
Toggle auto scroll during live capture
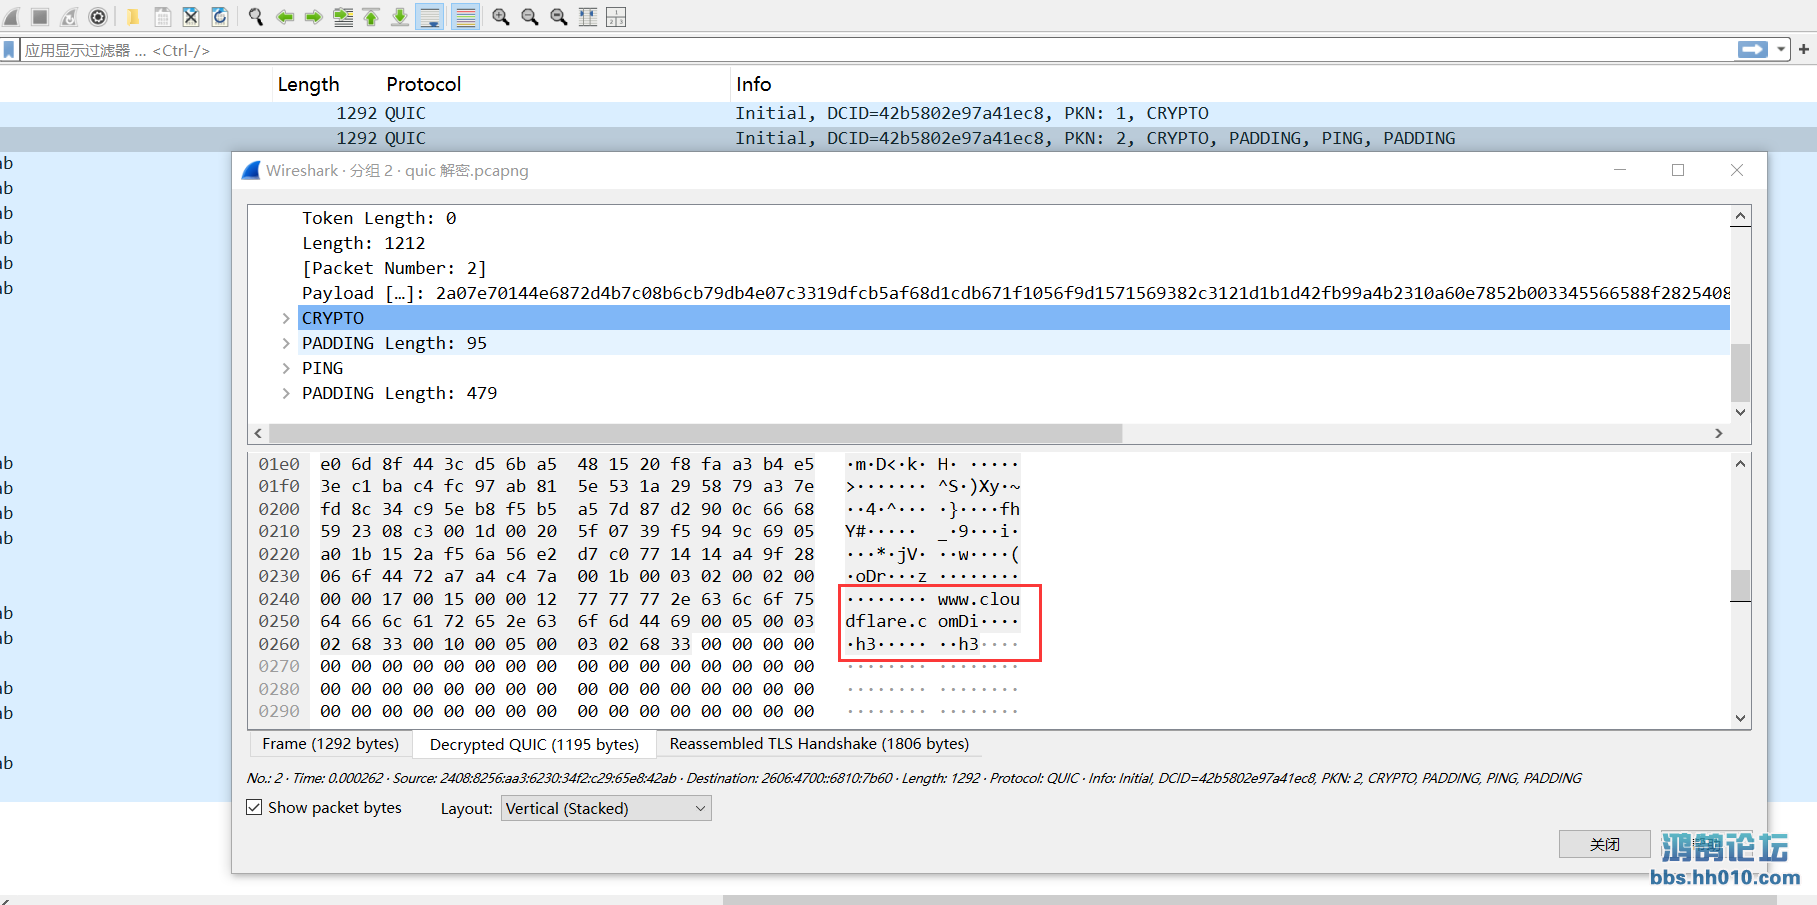[430, 17]
